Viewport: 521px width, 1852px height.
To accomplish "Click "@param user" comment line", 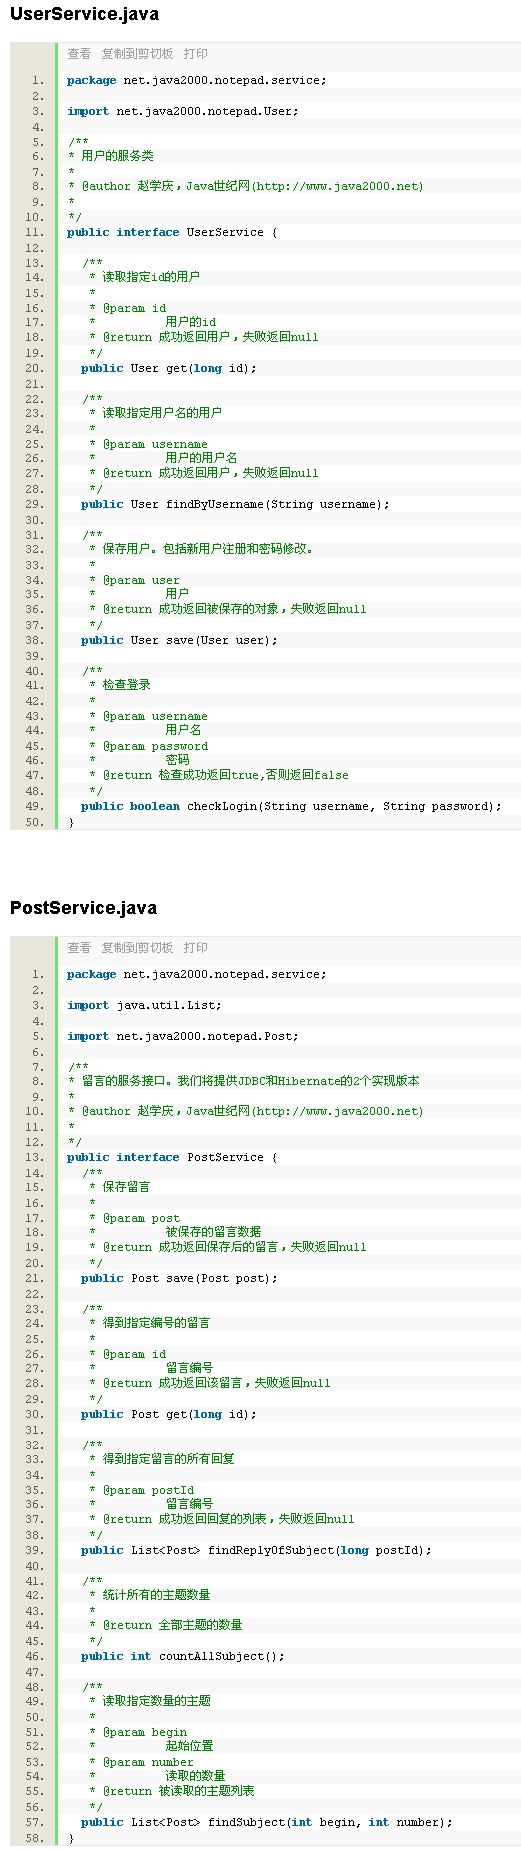I will click(135, 580).
